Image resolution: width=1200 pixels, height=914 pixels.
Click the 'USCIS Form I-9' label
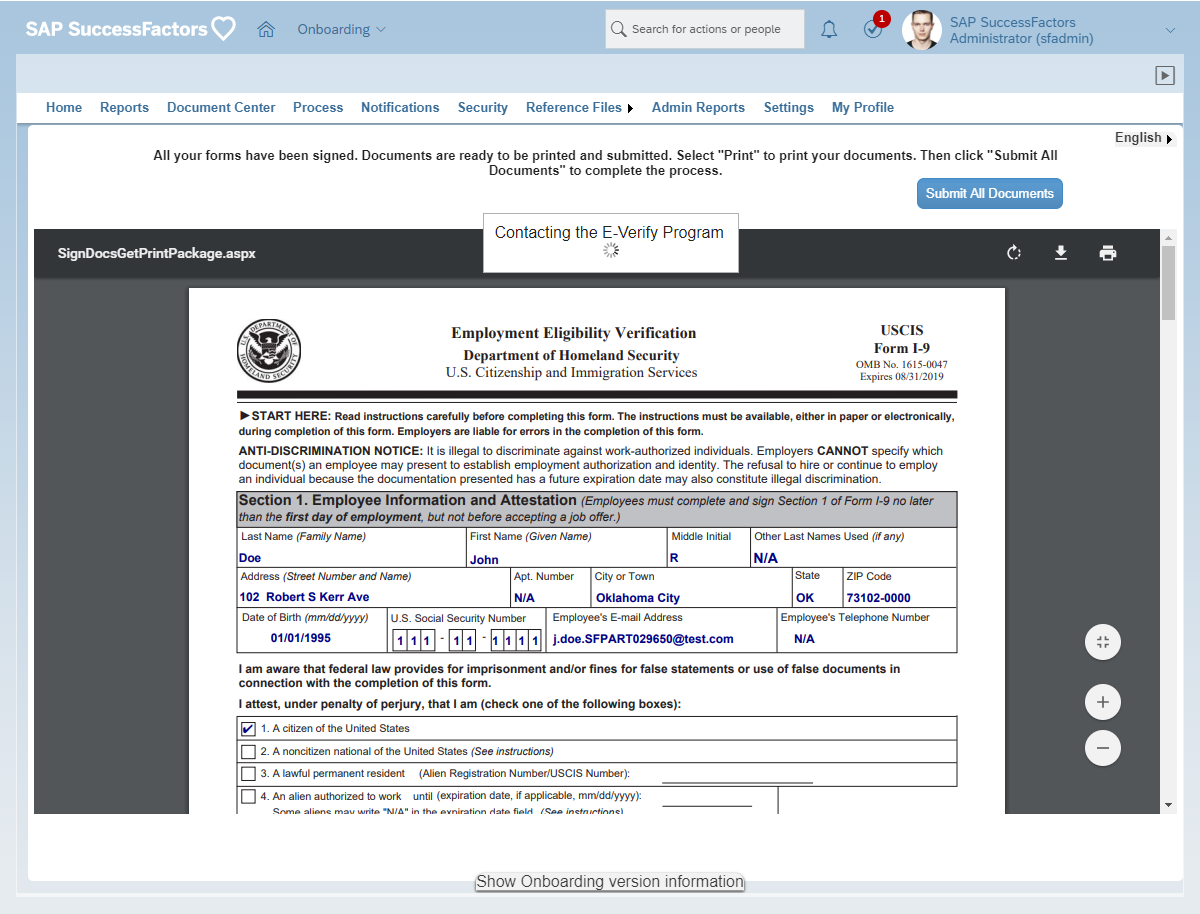(x=902, y=339)
